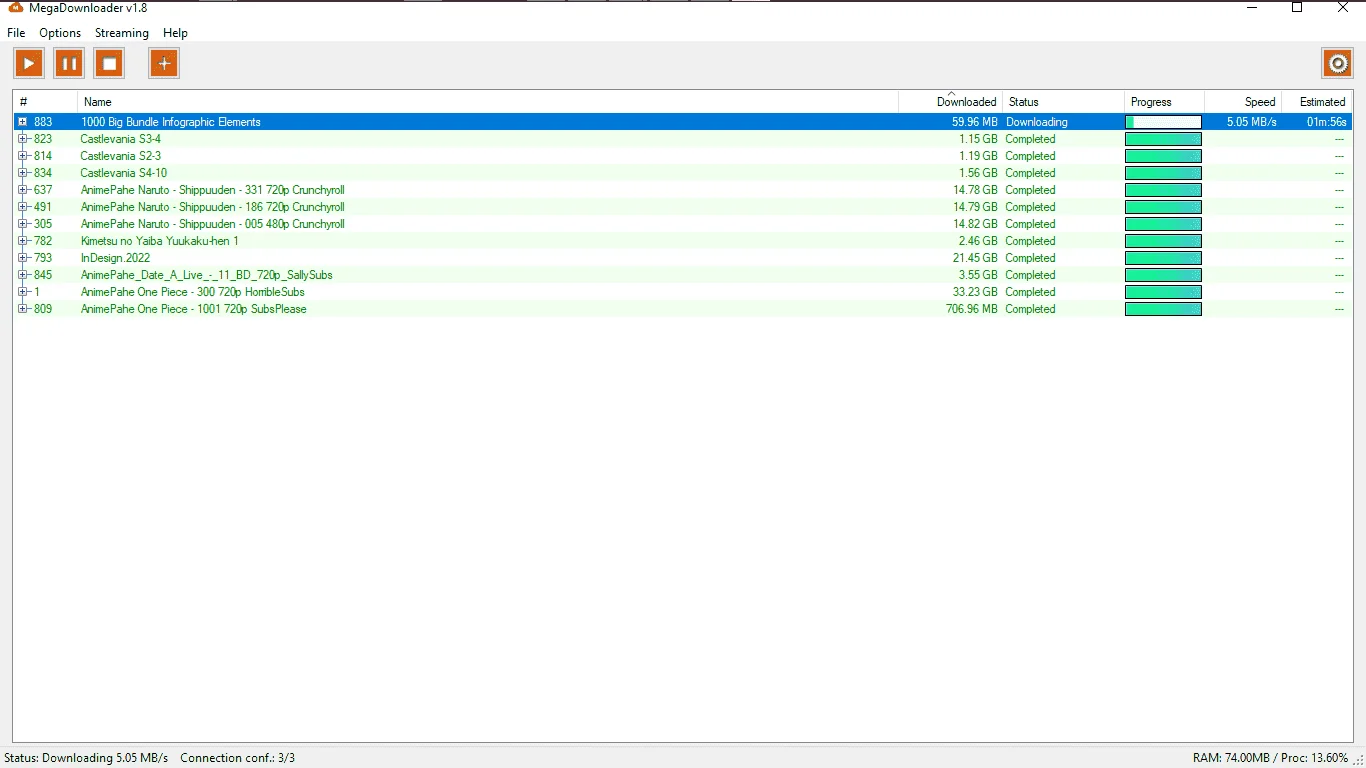
Task: Start downloads with the play button
Action: coord(29,64)
